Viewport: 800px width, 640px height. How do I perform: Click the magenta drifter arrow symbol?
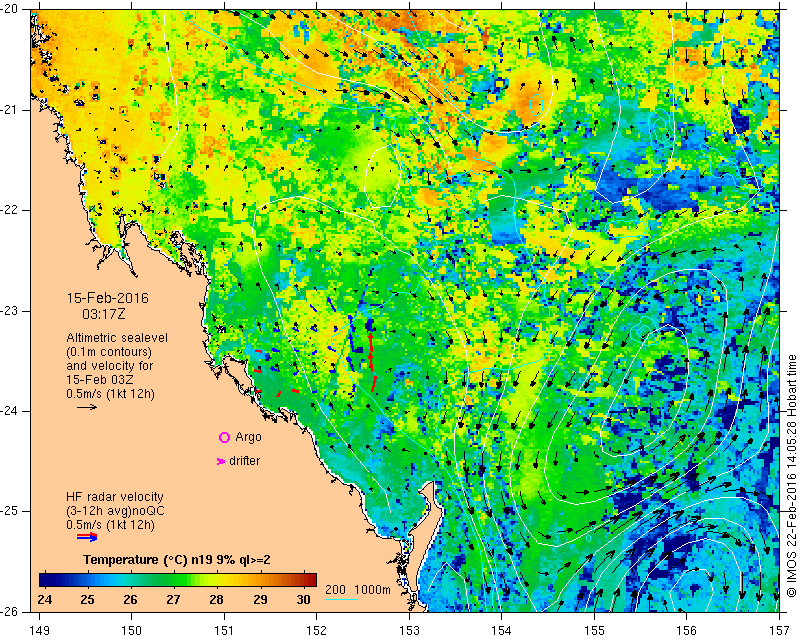221,461
